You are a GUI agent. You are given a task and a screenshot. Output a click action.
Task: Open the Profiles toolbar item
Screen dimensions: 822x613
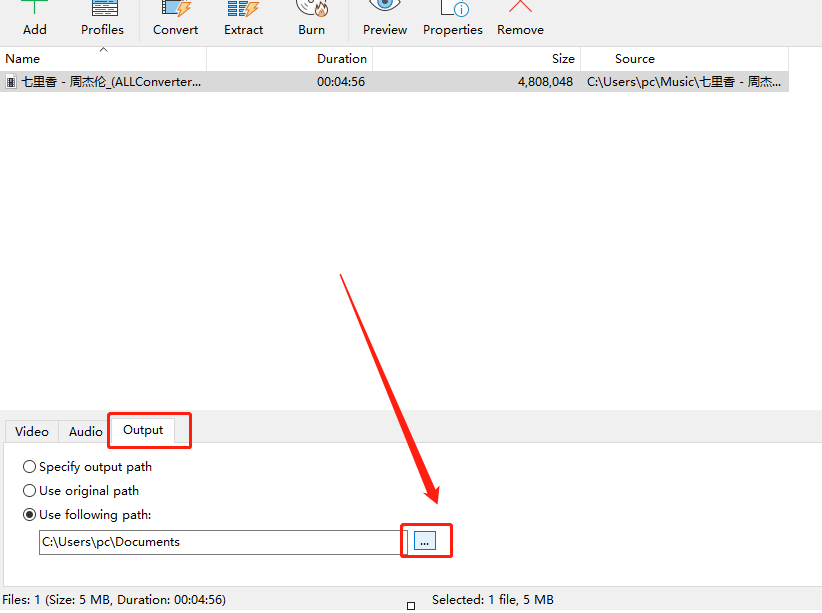(102, 19)
